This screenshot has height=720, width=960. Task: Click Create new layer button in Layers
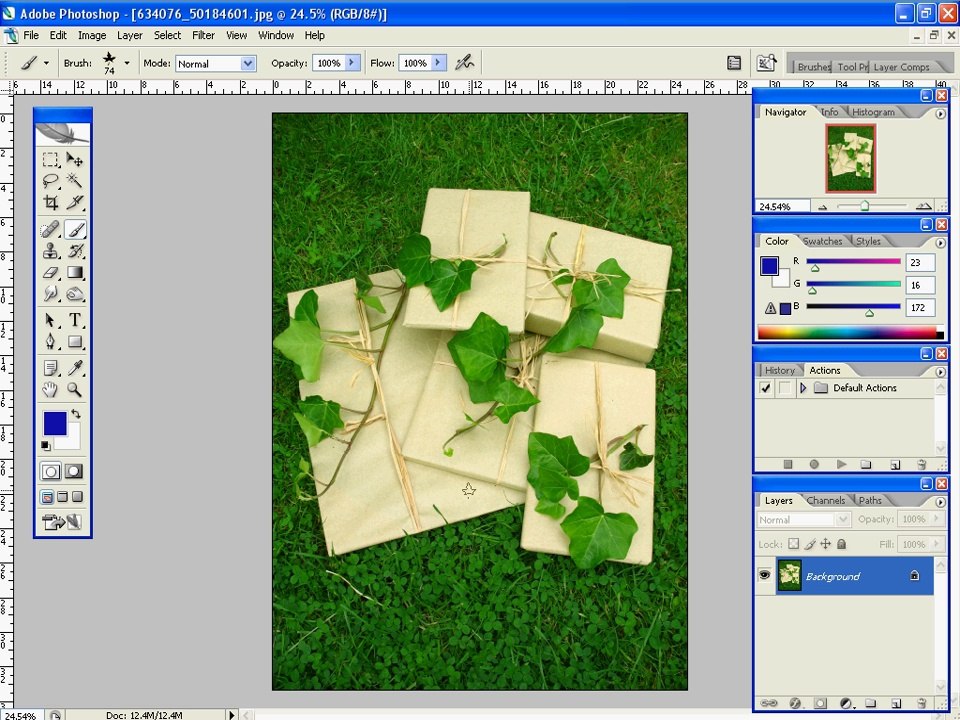click(x=895, y=703)
